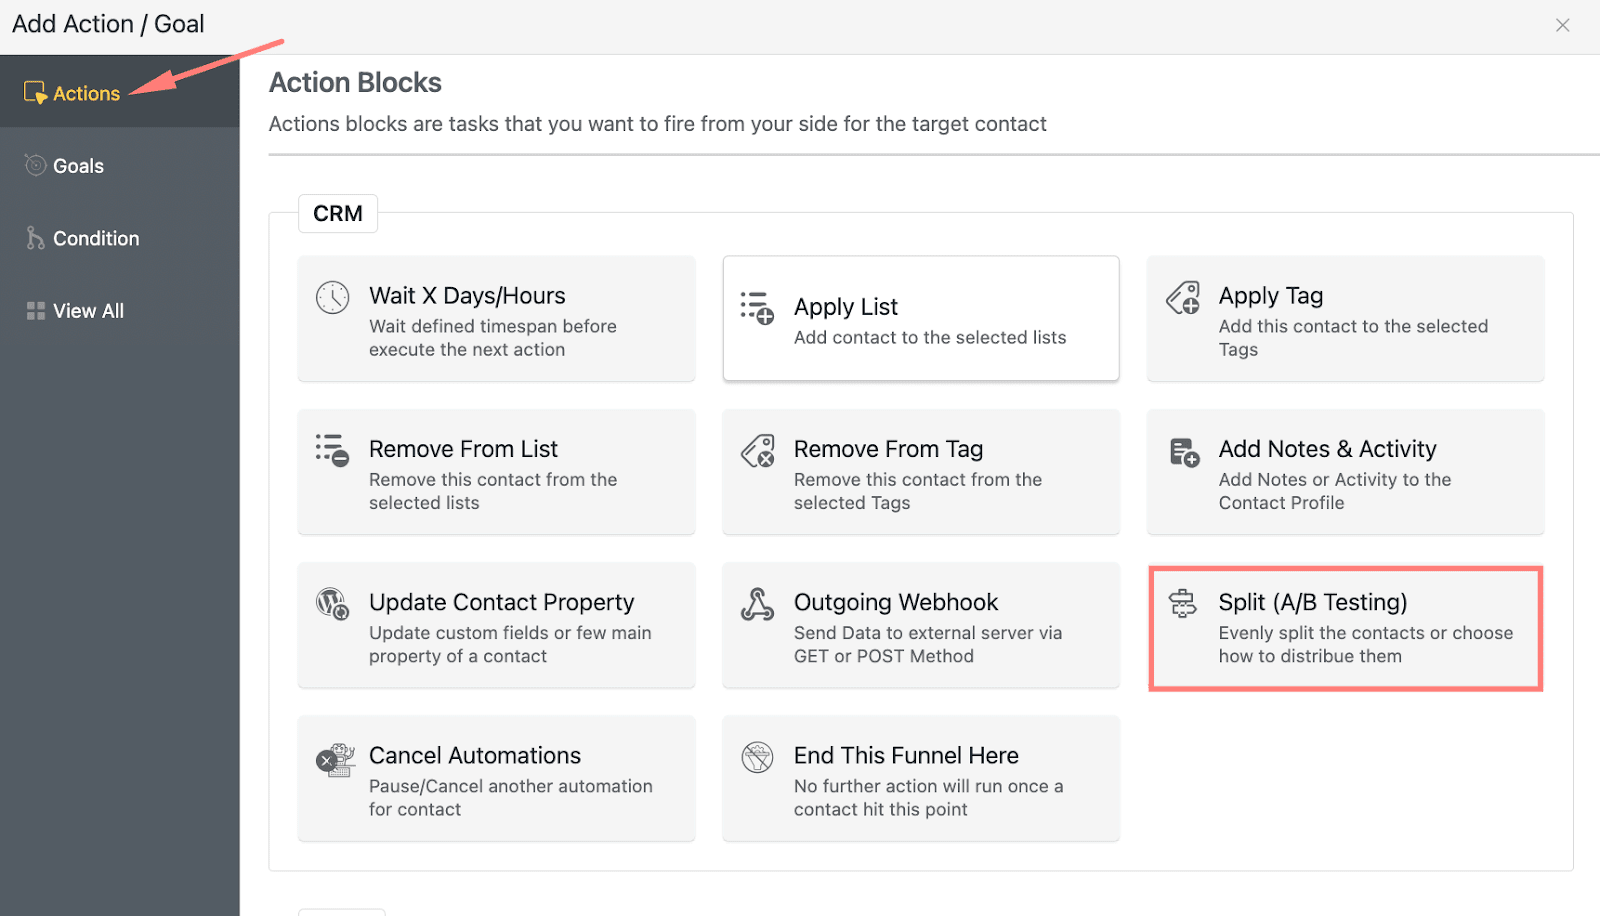Close the Add Action / Goal dialog

point(1562,25)
